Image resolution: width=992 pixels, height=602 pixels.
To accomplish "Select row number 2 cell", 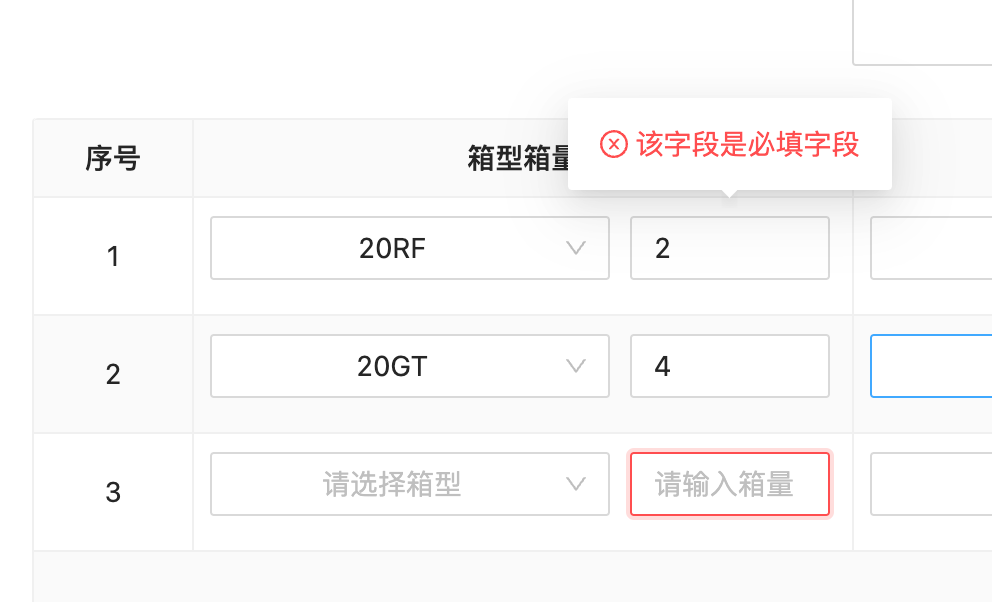I will [112, 373].
